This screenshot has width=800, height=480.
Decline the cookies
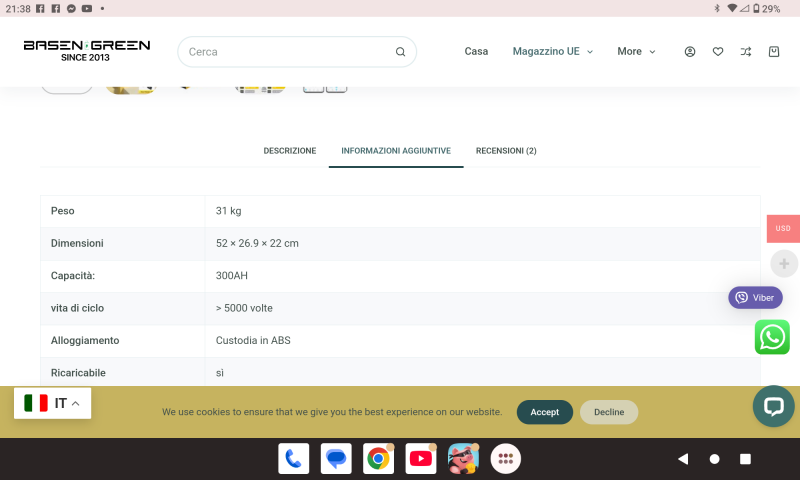coord(609,412)
